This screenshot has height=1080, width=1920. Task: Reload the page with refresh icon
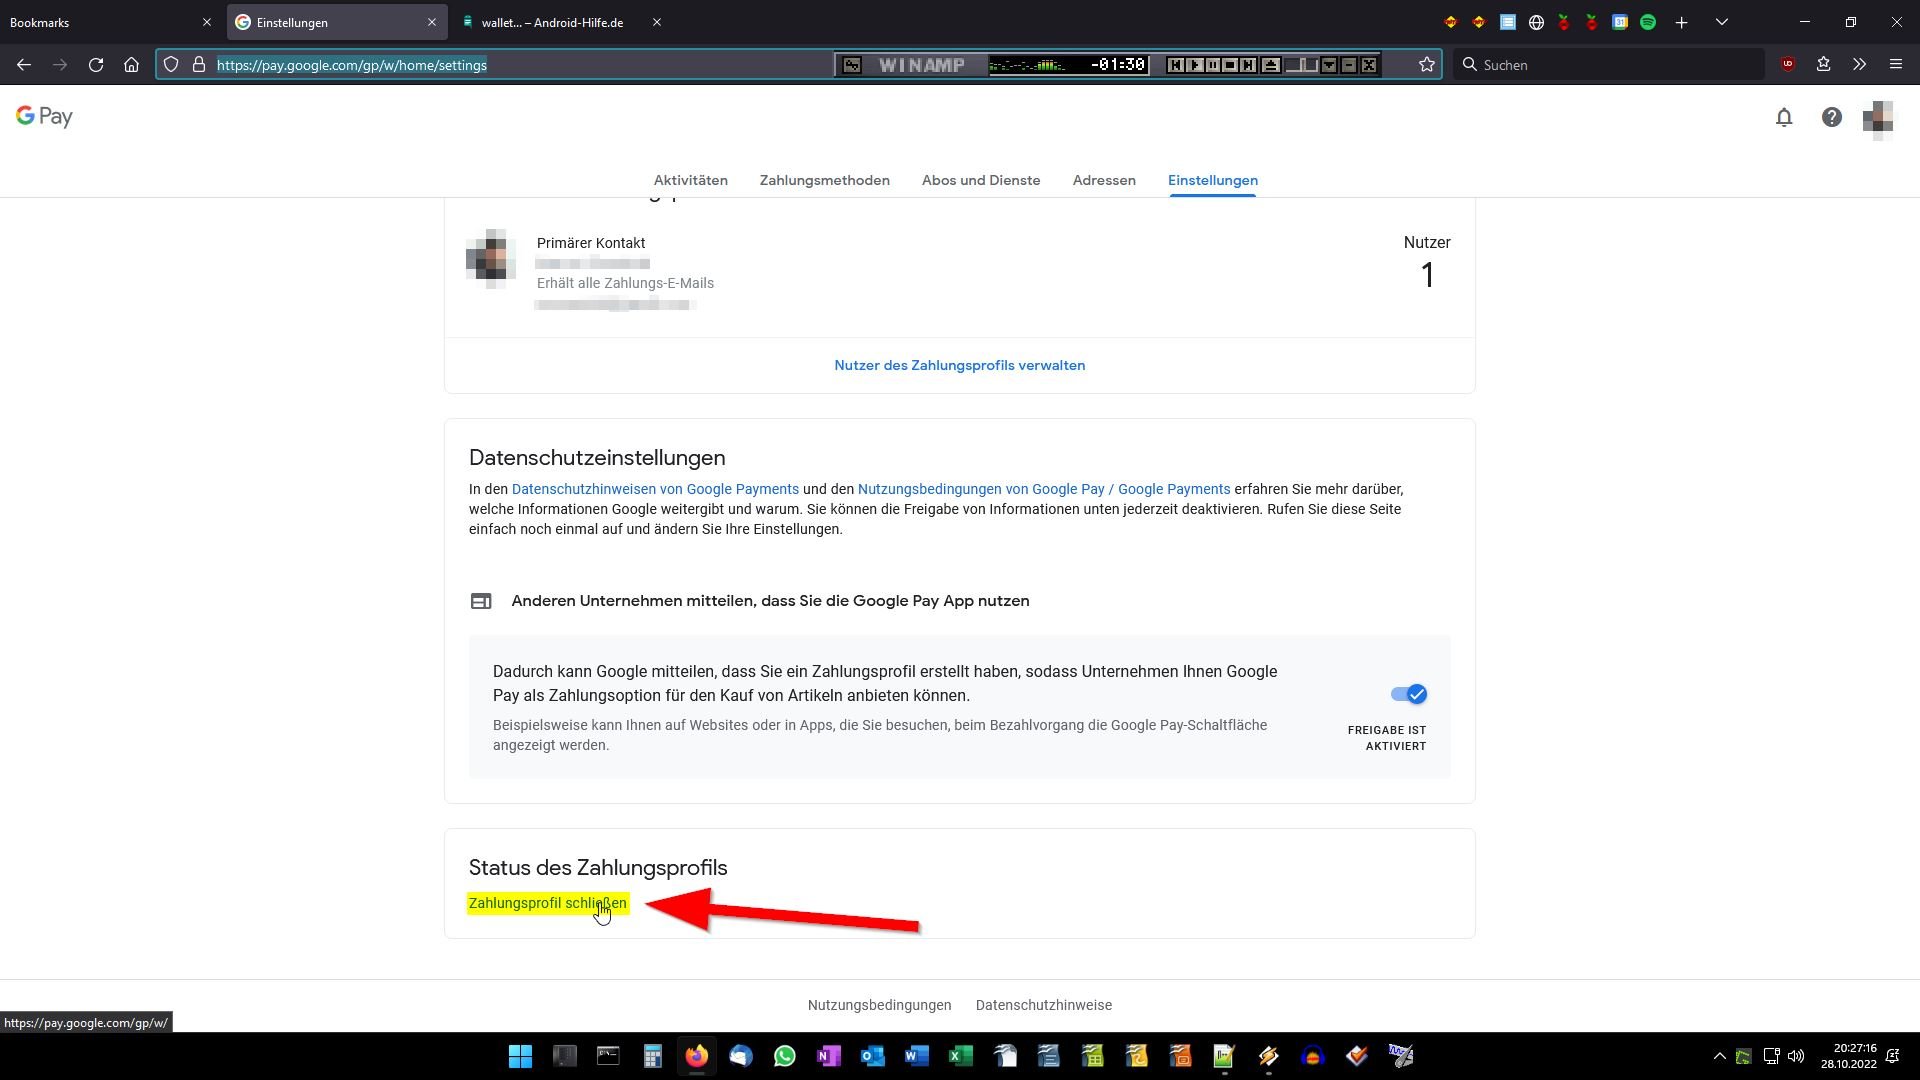[96, 65]
